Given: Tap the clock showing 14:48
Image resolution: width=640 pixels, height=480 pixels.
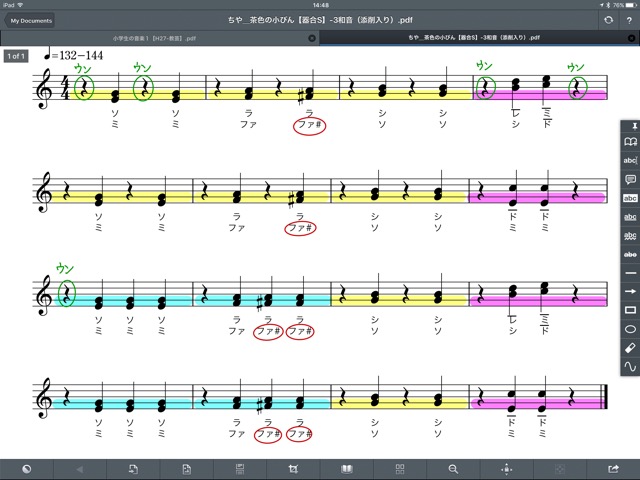Looking at the screenshot, I should [321, 5].
